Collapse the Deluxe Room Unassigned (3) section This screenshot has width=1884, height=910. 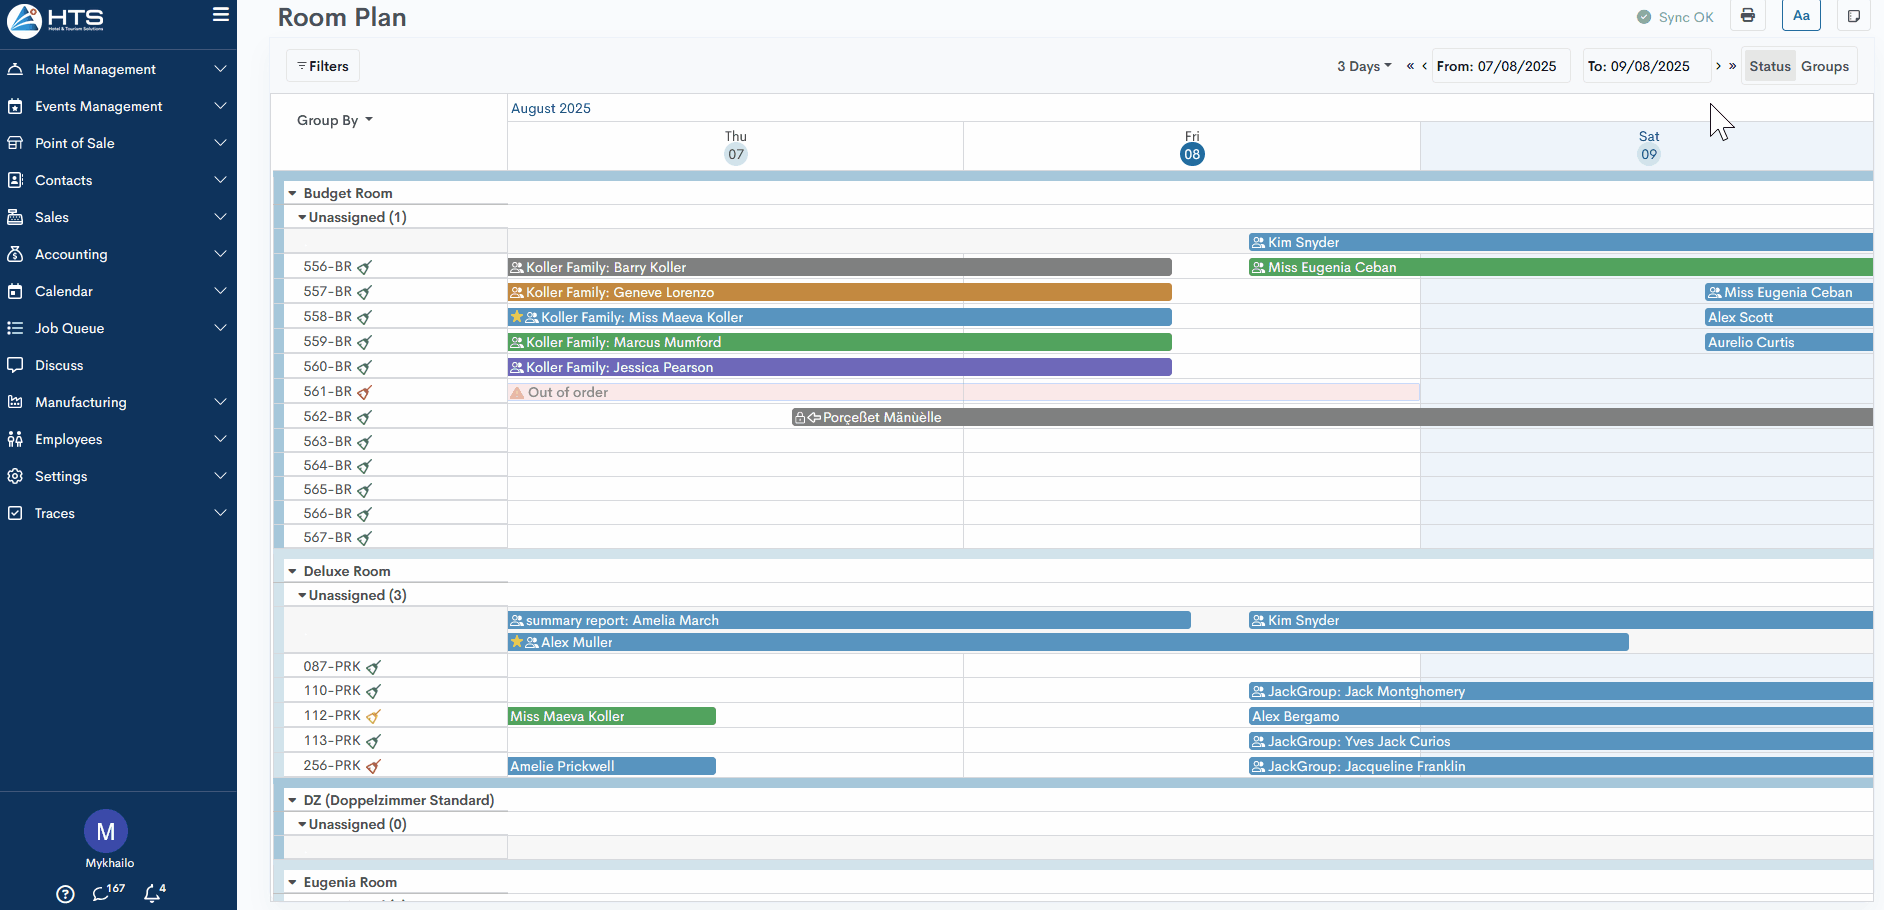pyautogui.click(x=302, y=595)
